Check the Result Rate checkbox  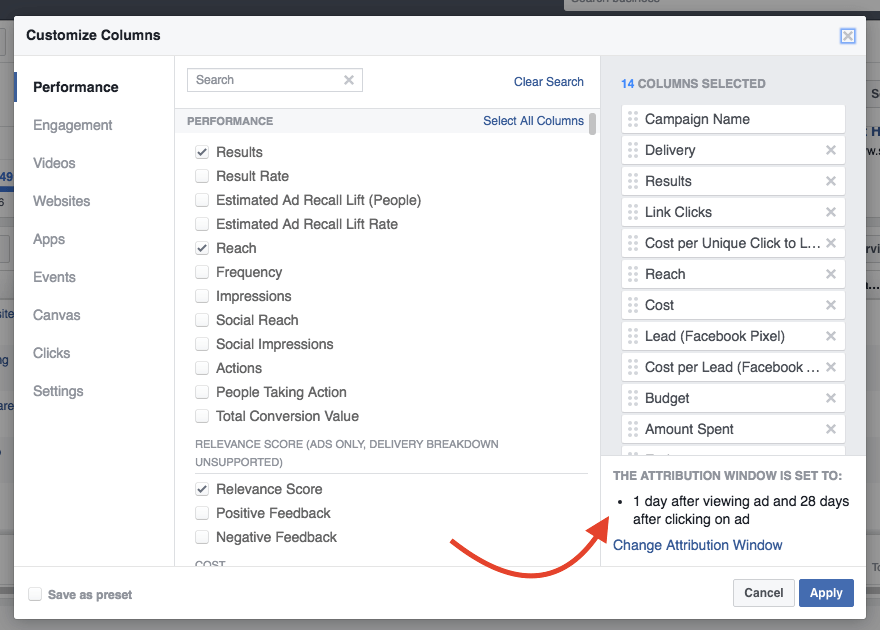(x=202, y=176)
